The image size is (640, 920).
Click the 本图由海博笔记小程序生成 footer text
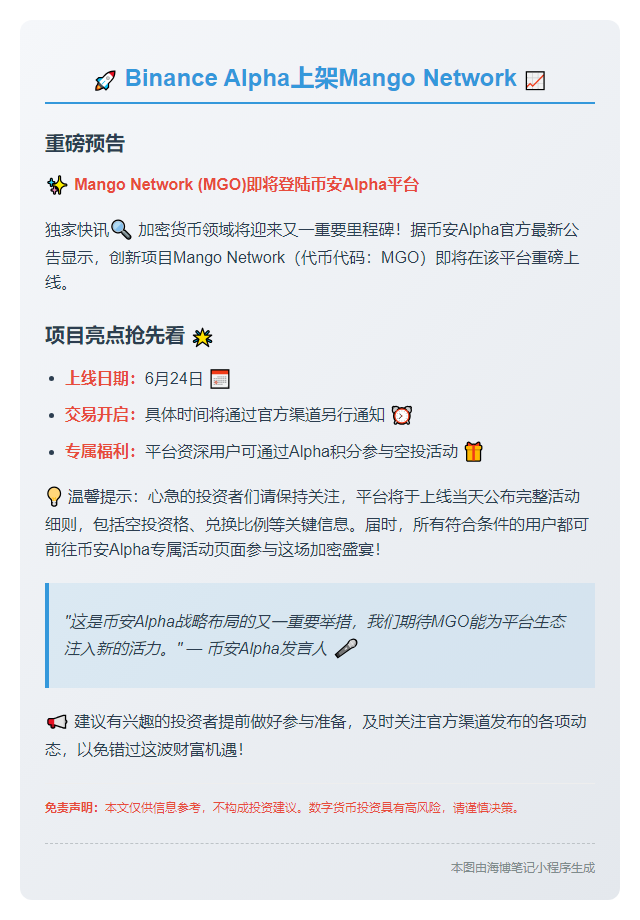coord(523,867)
